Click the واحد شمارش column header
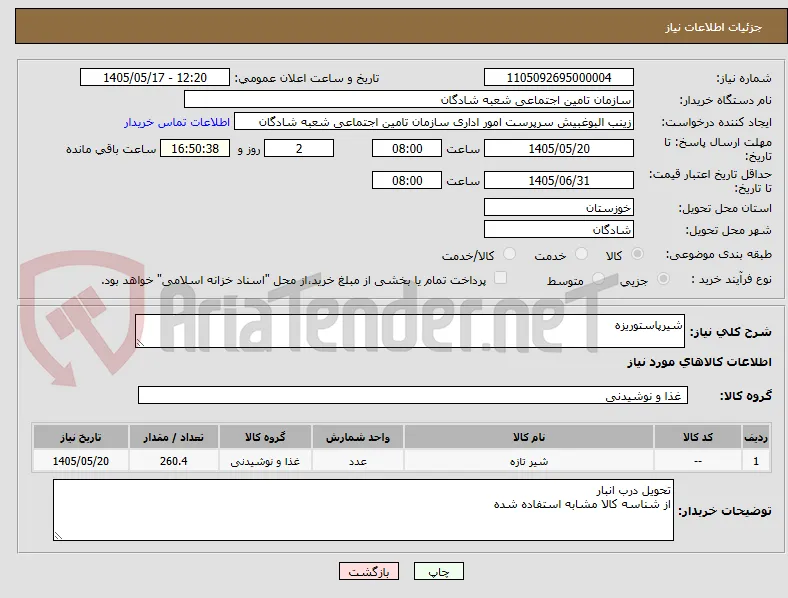The width and height of the screenshot is (788, 598). point(358,437)
